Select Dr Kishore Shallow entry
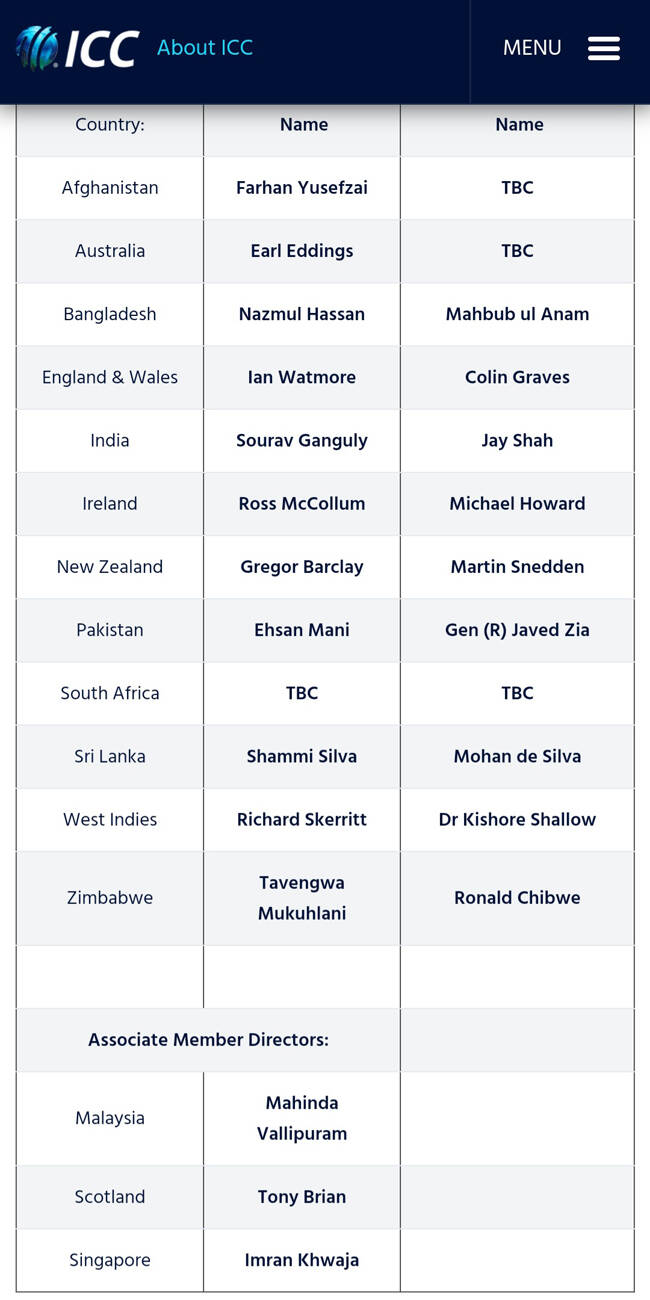Image resolution: width=650 pixels, height=1300 pixels. point(517,819)
